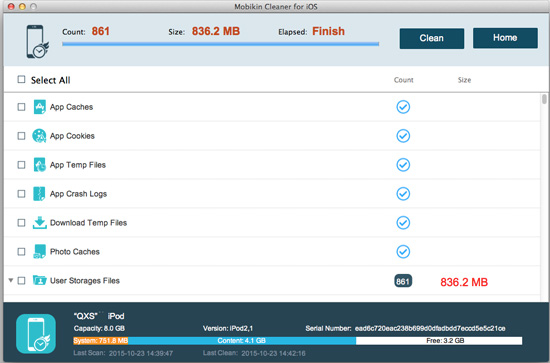Tick the Select All checkbox
The height and width of the screenshot is (363, 550).
tap(21, 79)
